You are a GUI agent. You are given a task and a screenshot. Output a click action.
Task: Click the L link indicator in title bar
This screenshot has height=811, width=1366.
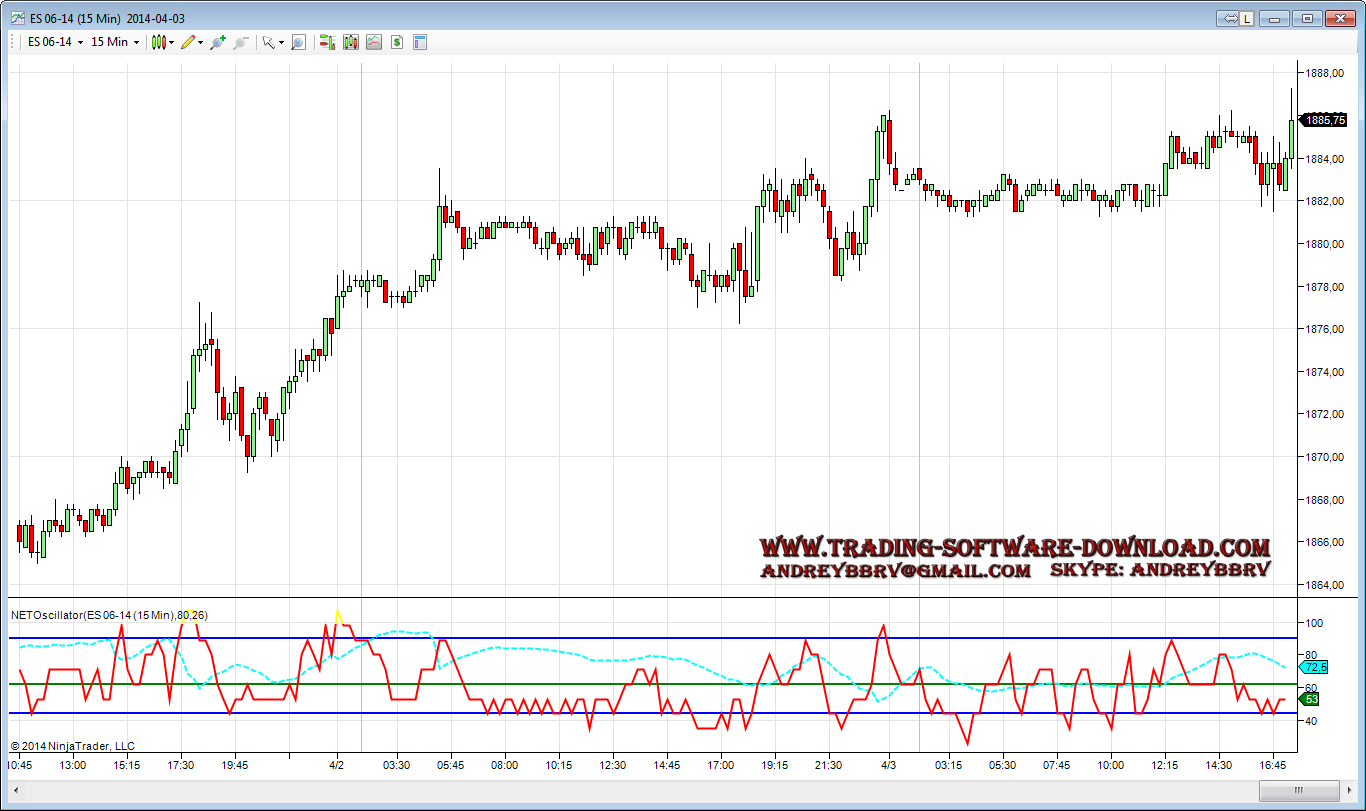tap(1247, 18)
